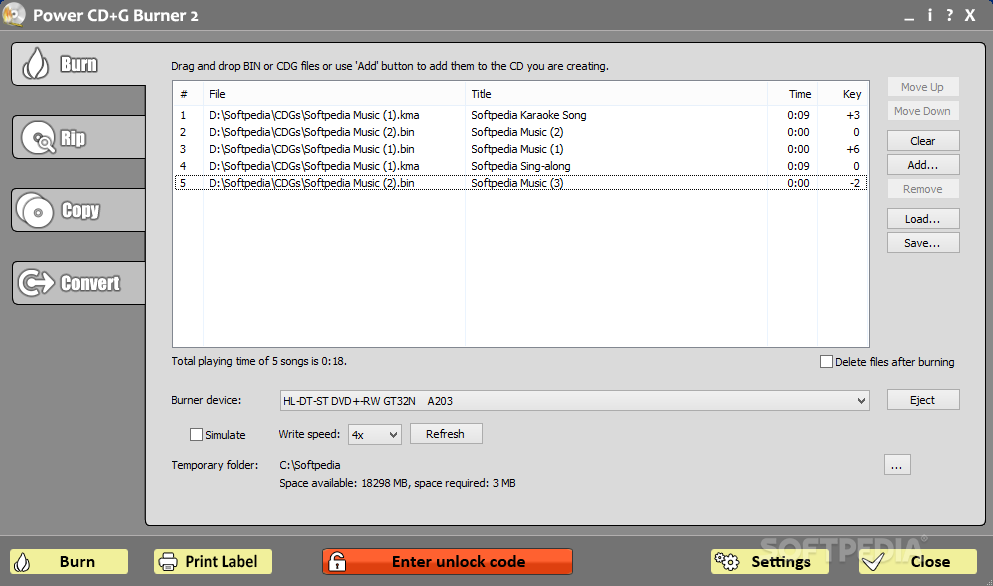Save the list with Save...
The image size is (993, 586).
(x=923, y=243)
